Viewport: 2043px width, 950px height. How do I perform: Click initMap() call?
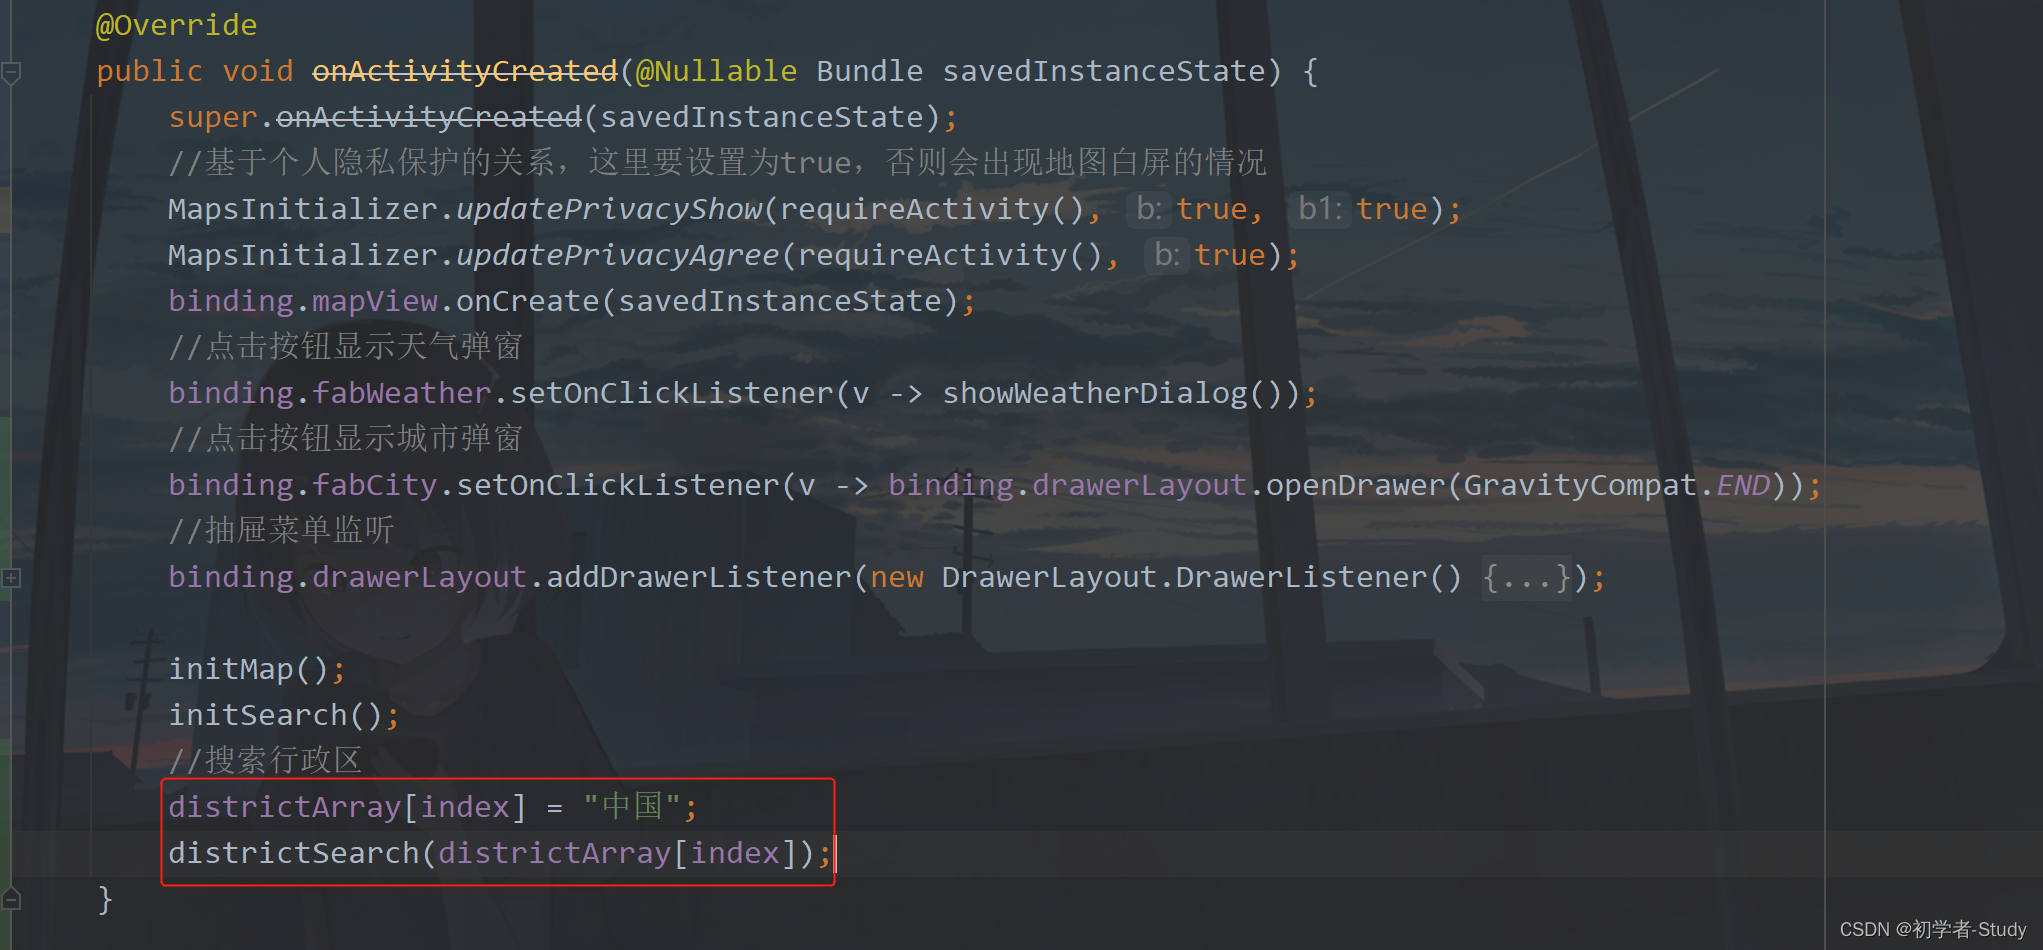(x=248, y=669)
